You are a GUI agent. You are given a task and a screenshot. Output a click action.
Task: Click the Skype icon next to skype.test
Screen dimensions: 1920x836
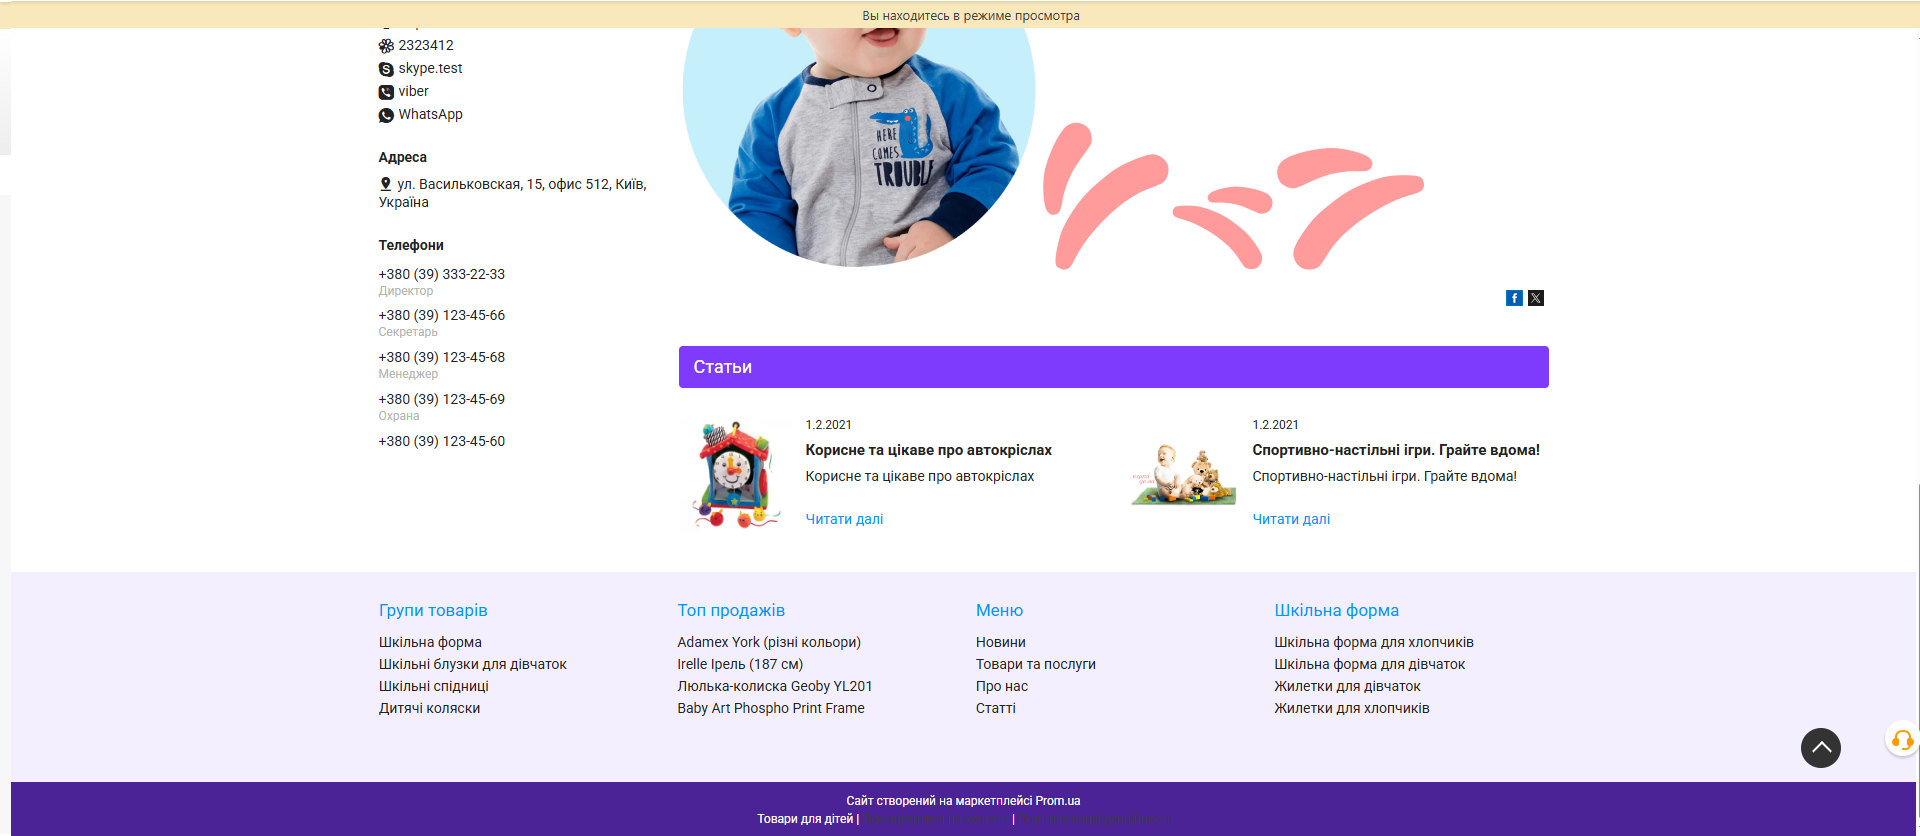tap(386, 69)
